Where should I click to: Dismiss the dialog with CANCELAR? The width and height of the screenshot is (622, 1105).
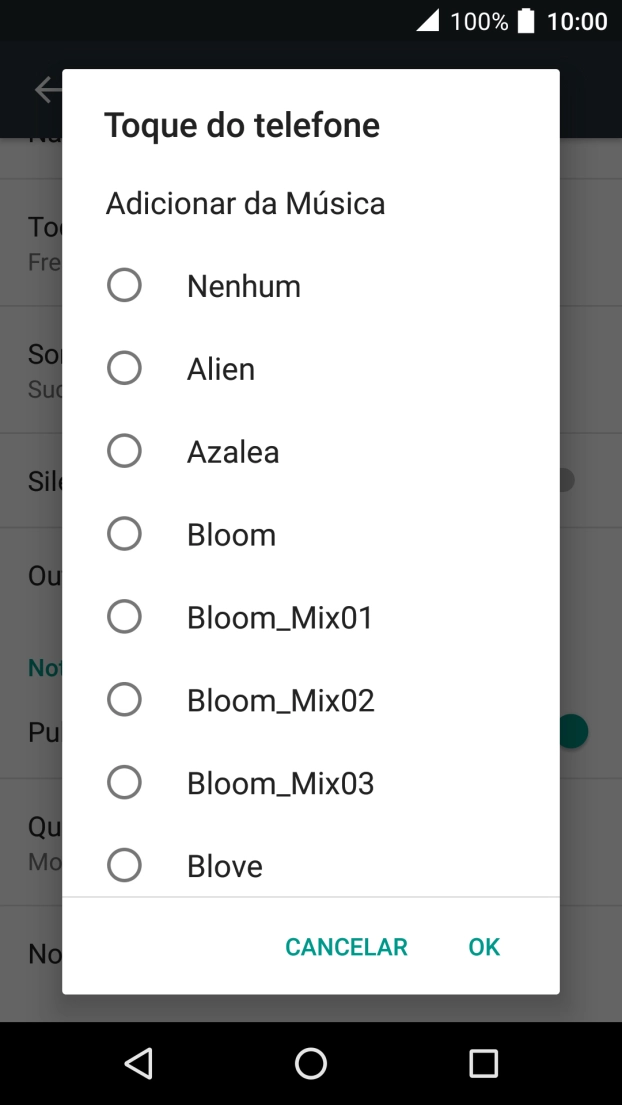pyautogui.click(x=346, y=946)
